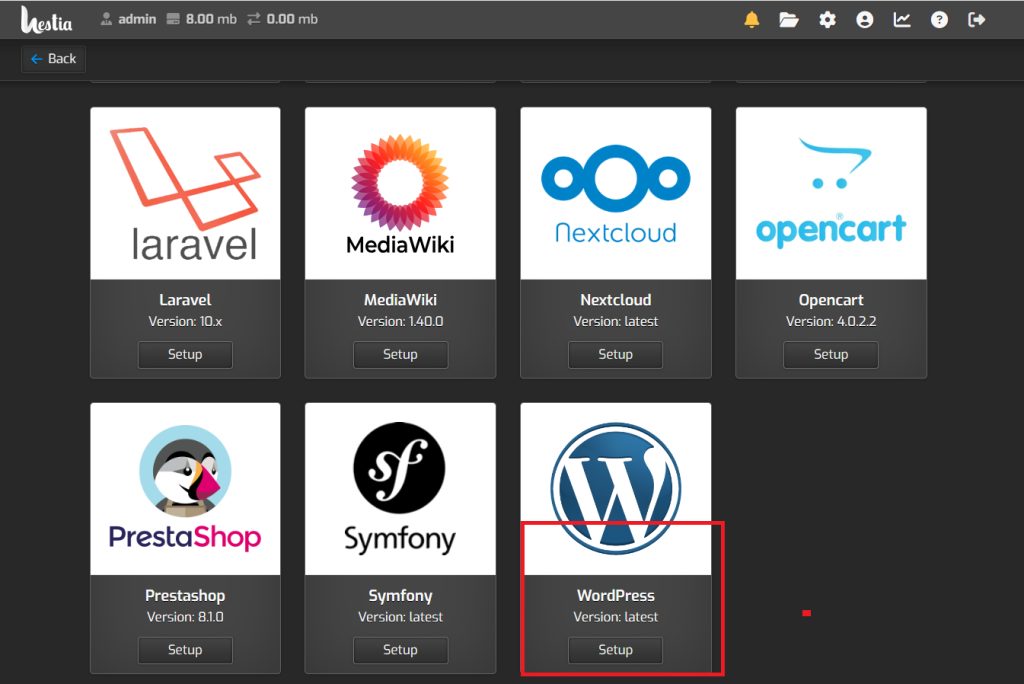
Task: Click the Opencart card title
Action: click(x=831, y=300)
